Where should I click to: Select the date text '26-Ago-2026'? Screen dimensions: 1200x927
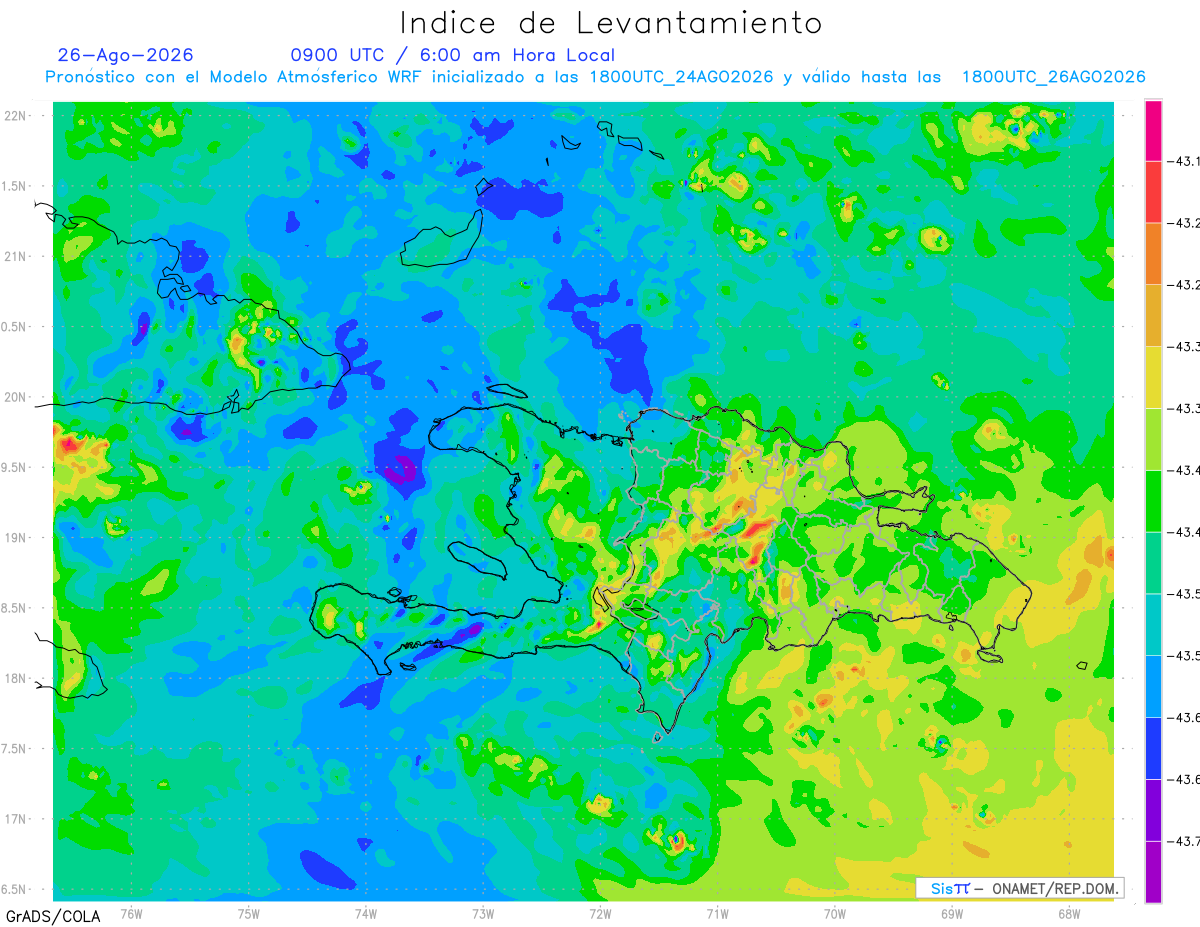(126, 55)
